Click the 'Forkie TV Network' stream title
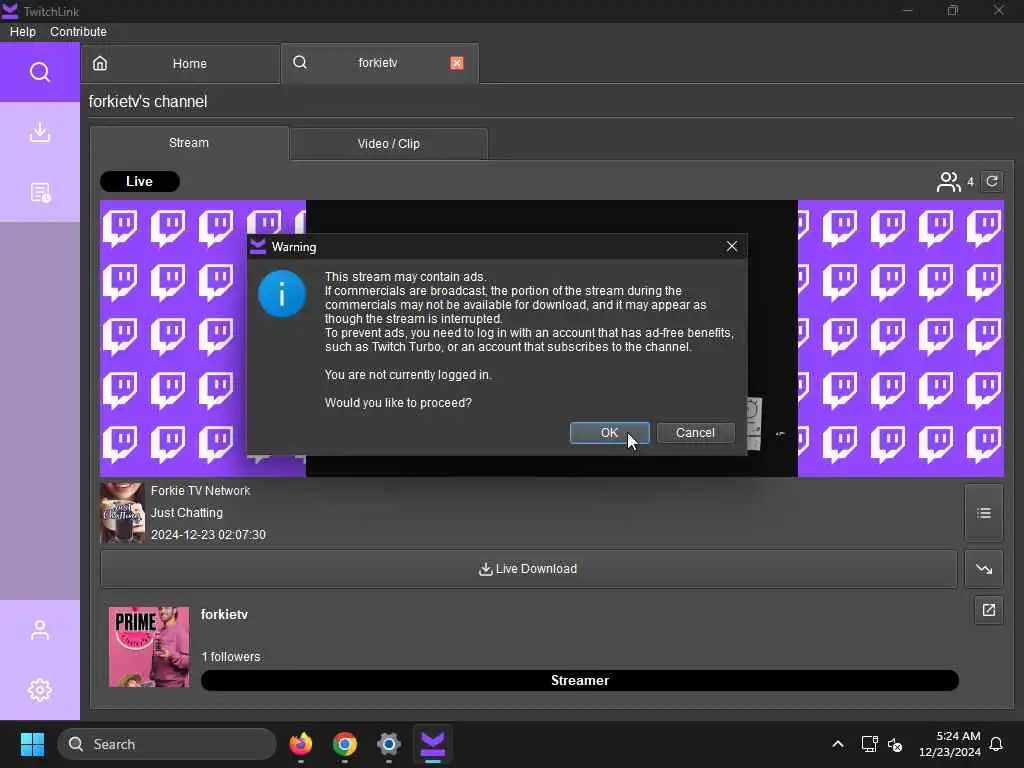Screen dimensions: 1024x768 200,490
